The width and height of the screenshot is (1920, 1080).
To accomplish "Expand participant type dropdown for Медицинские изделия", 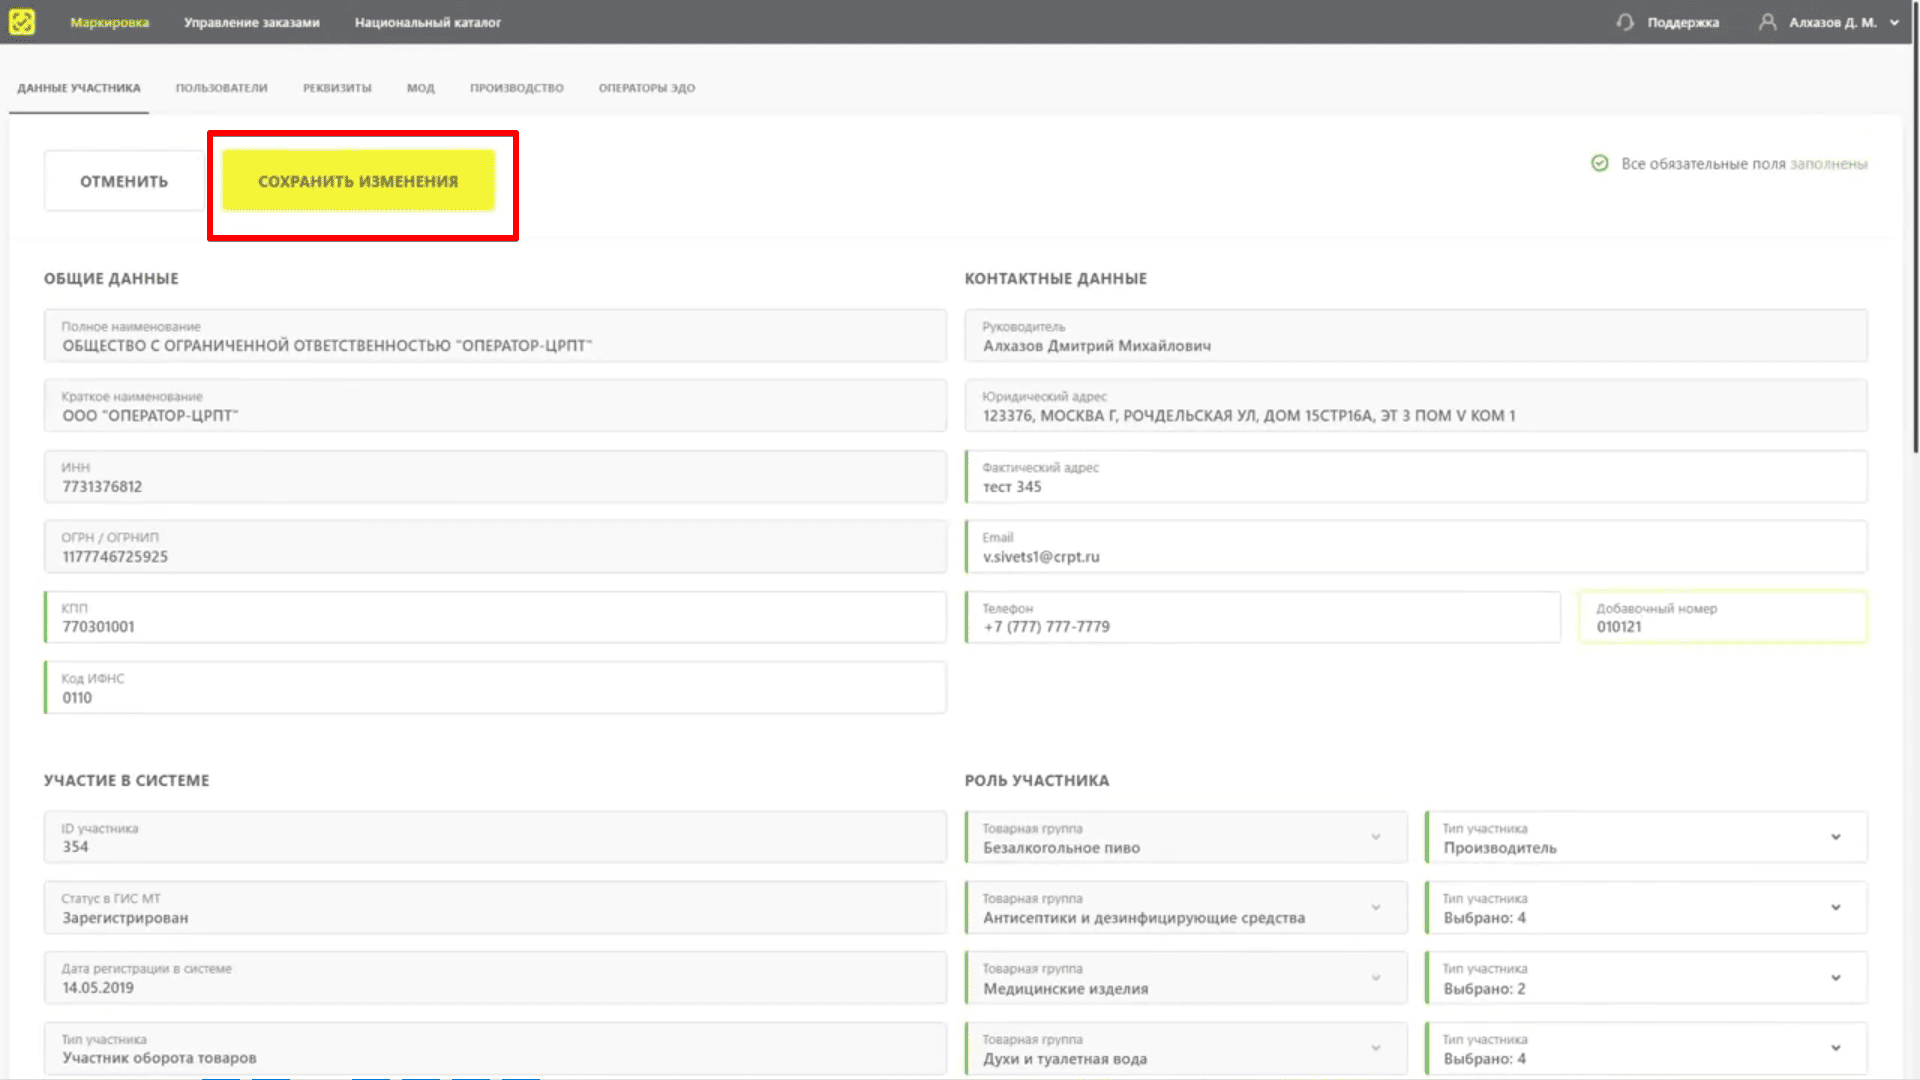I will click(1646, 978).
